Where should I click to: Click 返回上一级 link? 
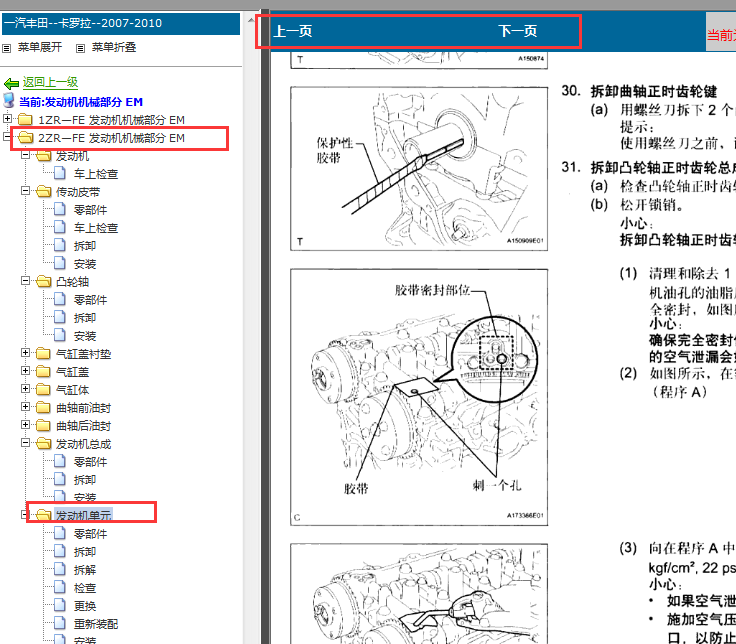50,83
